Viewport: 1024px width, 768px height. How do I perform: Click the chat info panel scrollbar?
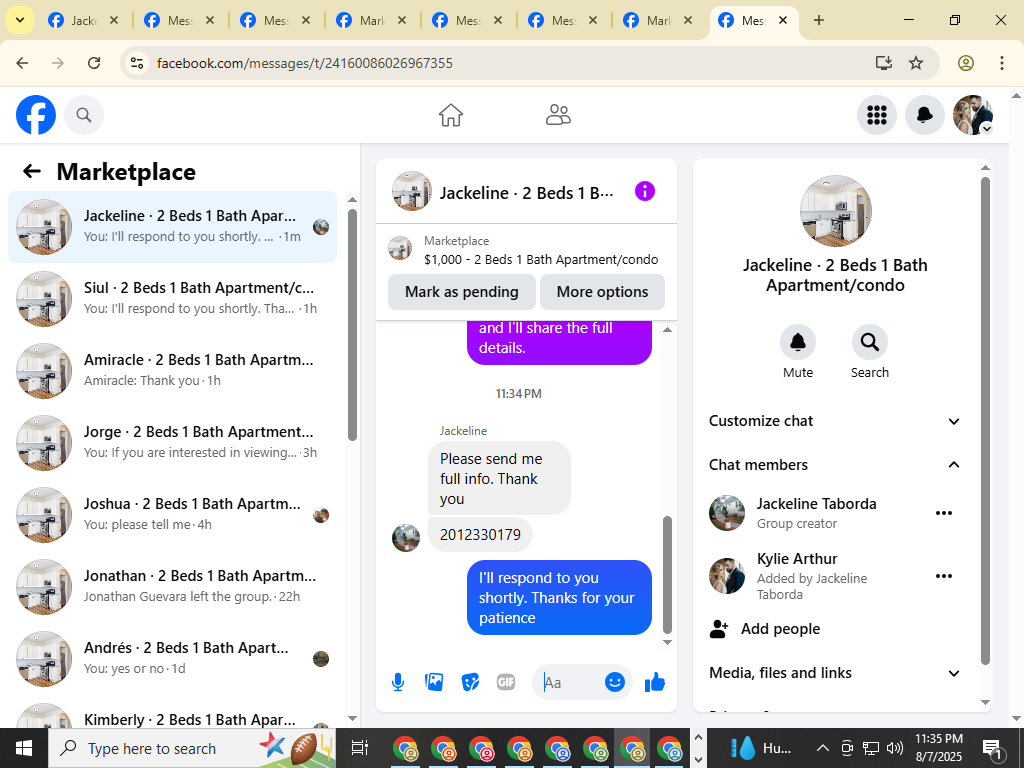(x=985, y=420)
